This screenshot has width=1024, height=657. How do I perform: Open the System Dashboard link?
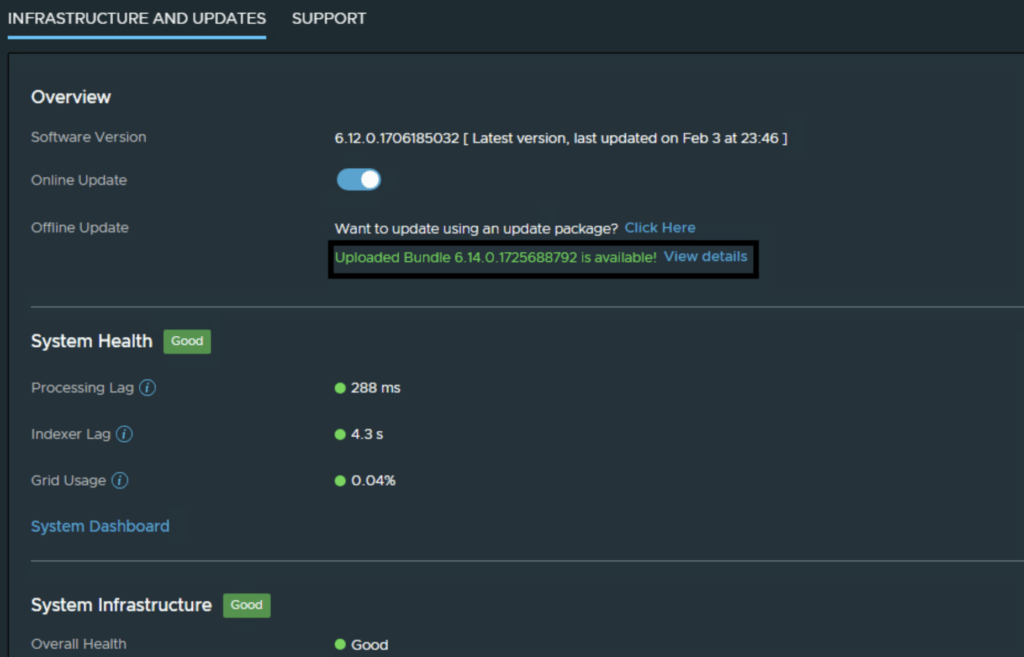100,526
